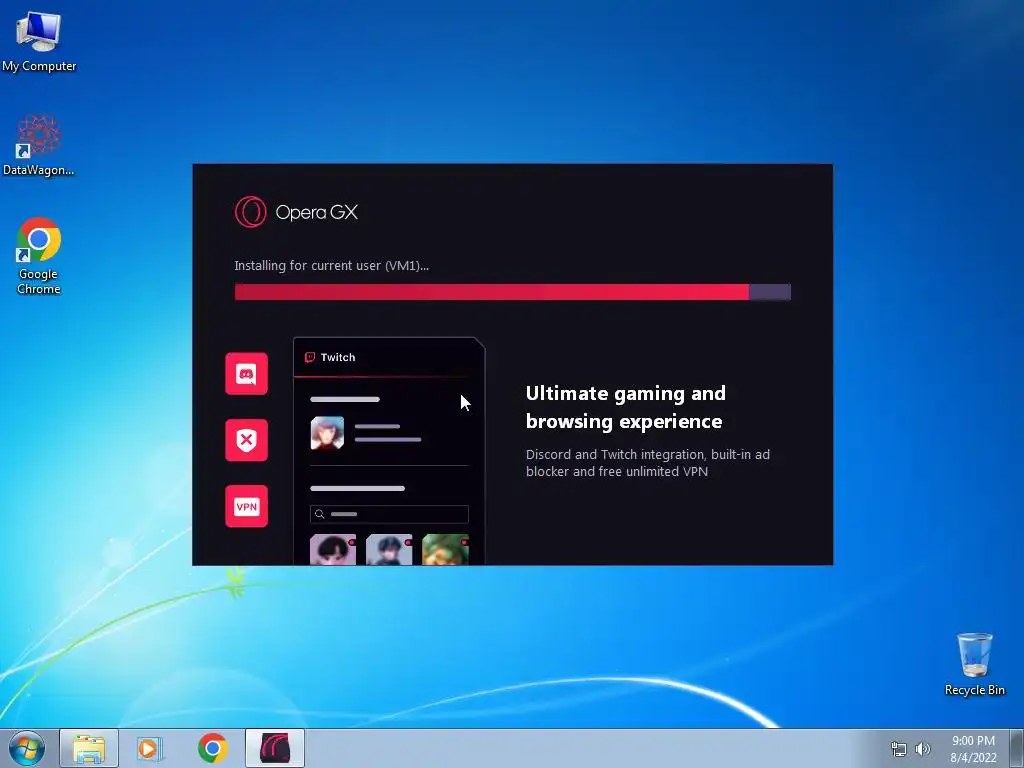Click the Discord and Twitch integration description

[648, 463]
